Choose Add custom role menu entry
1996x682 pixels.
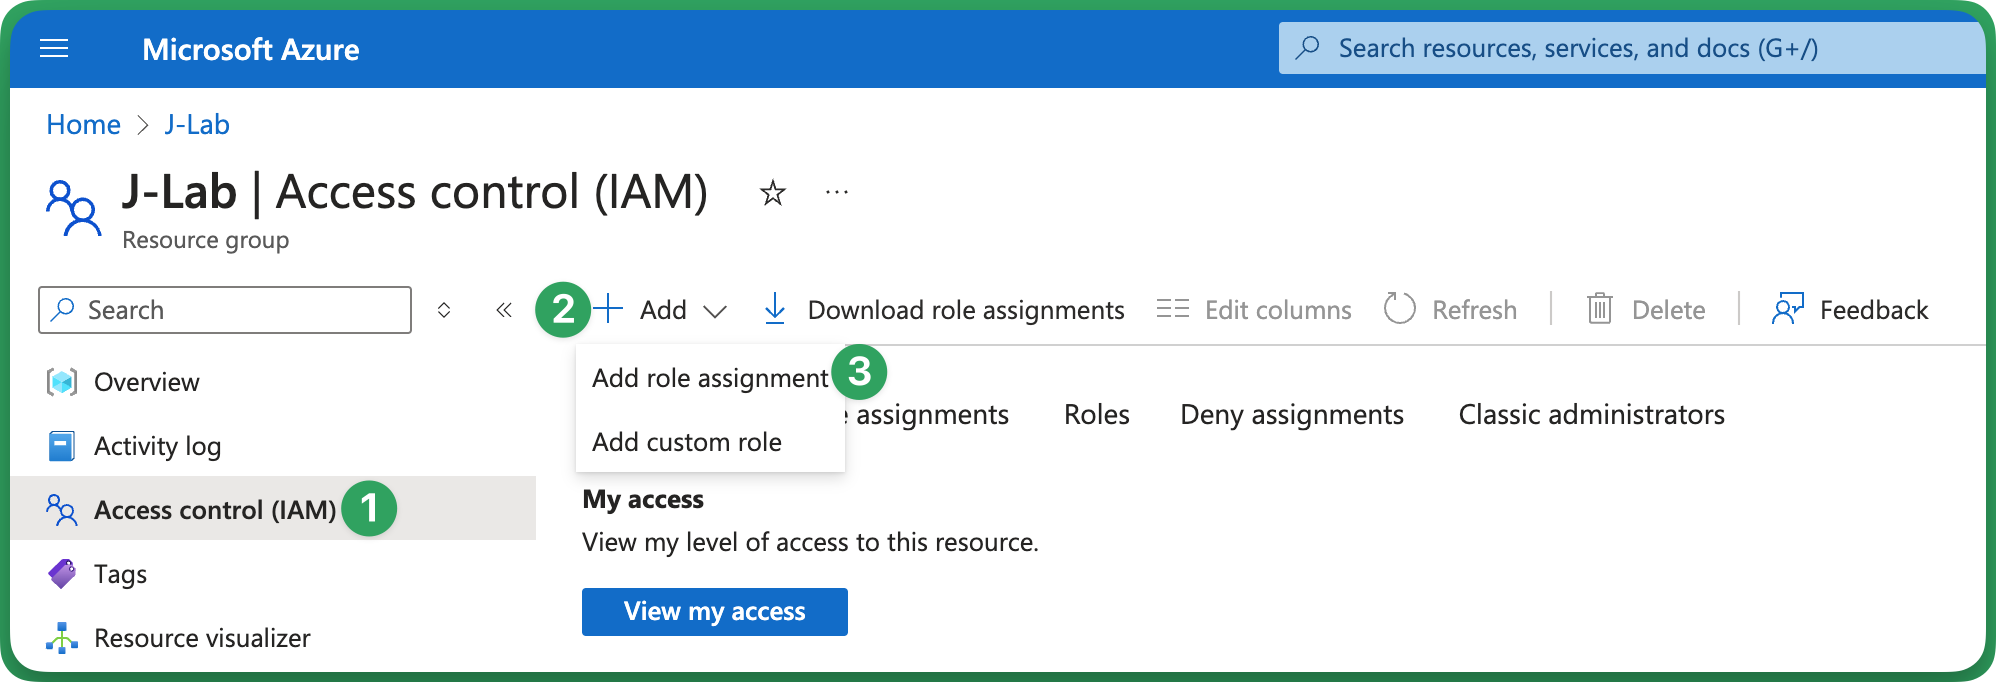686,442
